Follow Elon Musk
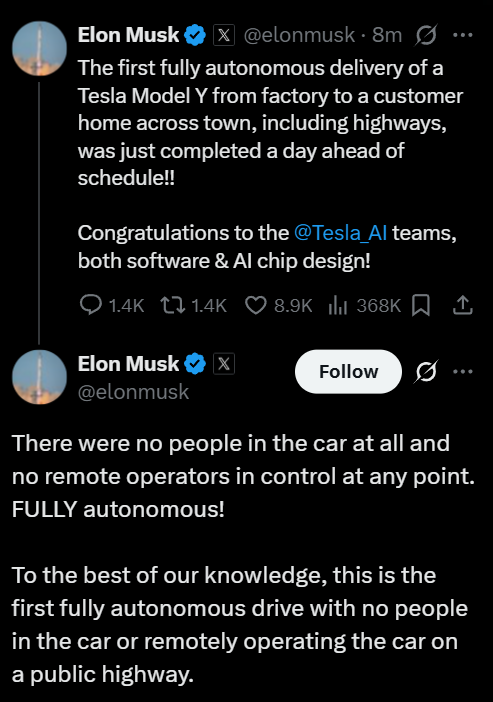 coord(348,372)
